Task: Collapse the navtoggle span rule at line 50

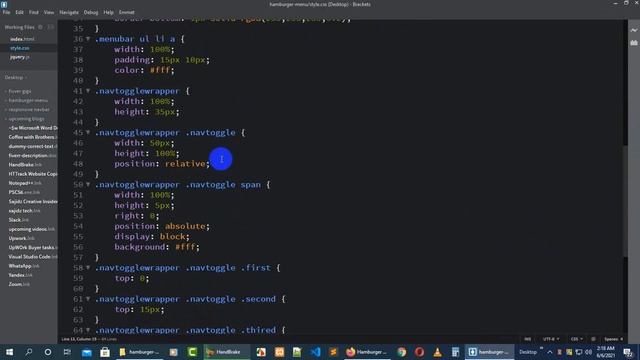Action: coord(88,184)
